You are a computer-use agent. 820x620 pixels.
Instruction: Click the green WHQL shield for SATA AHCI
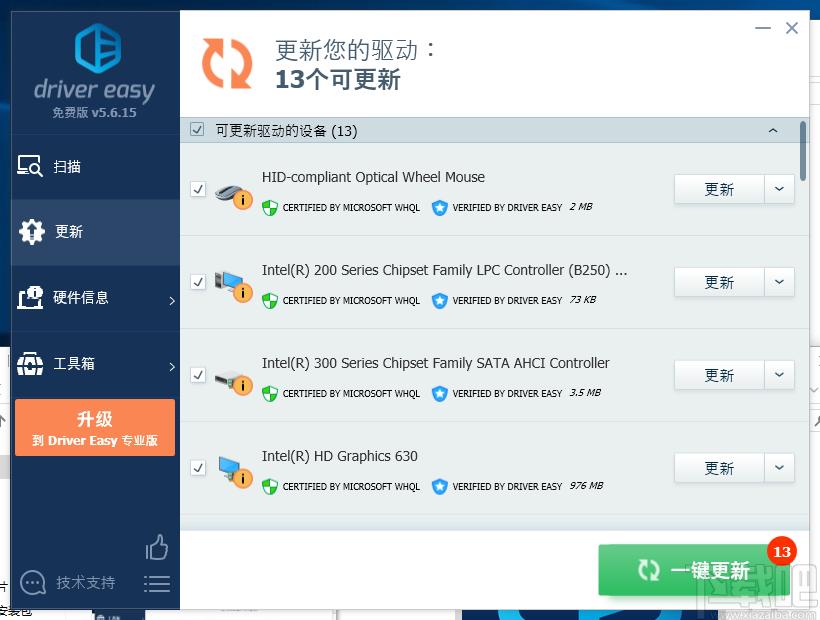(x=270, y=394)
